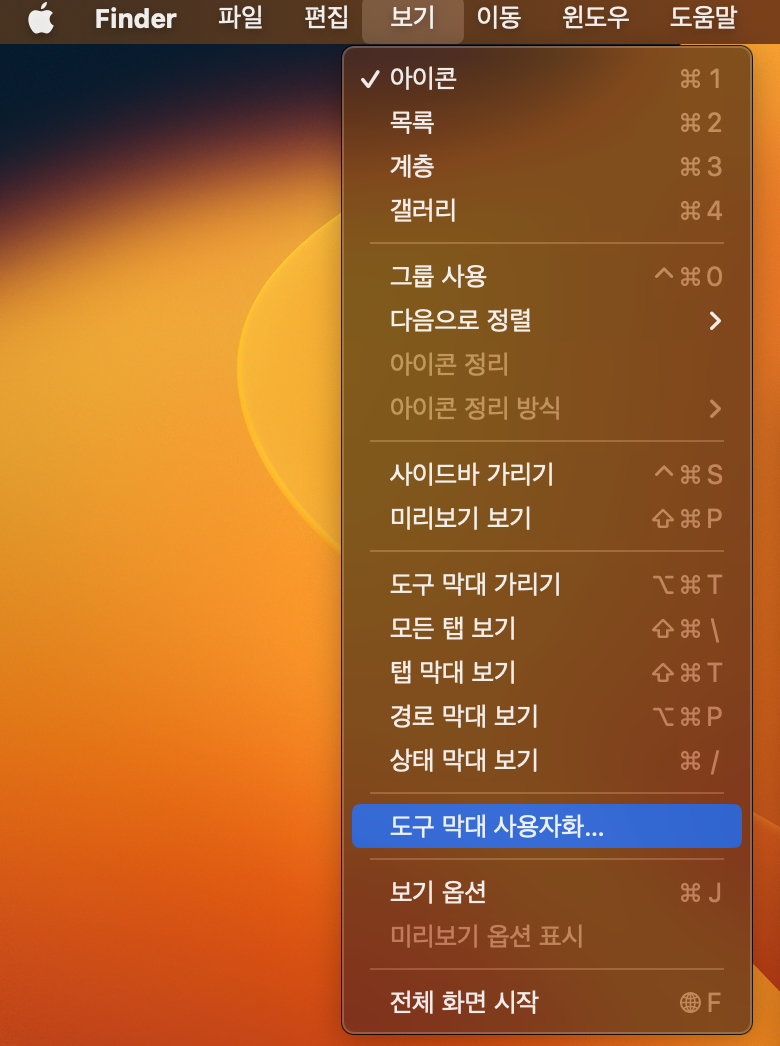Open the Apple menu
Screen dimensions: 780x1046
41,18
